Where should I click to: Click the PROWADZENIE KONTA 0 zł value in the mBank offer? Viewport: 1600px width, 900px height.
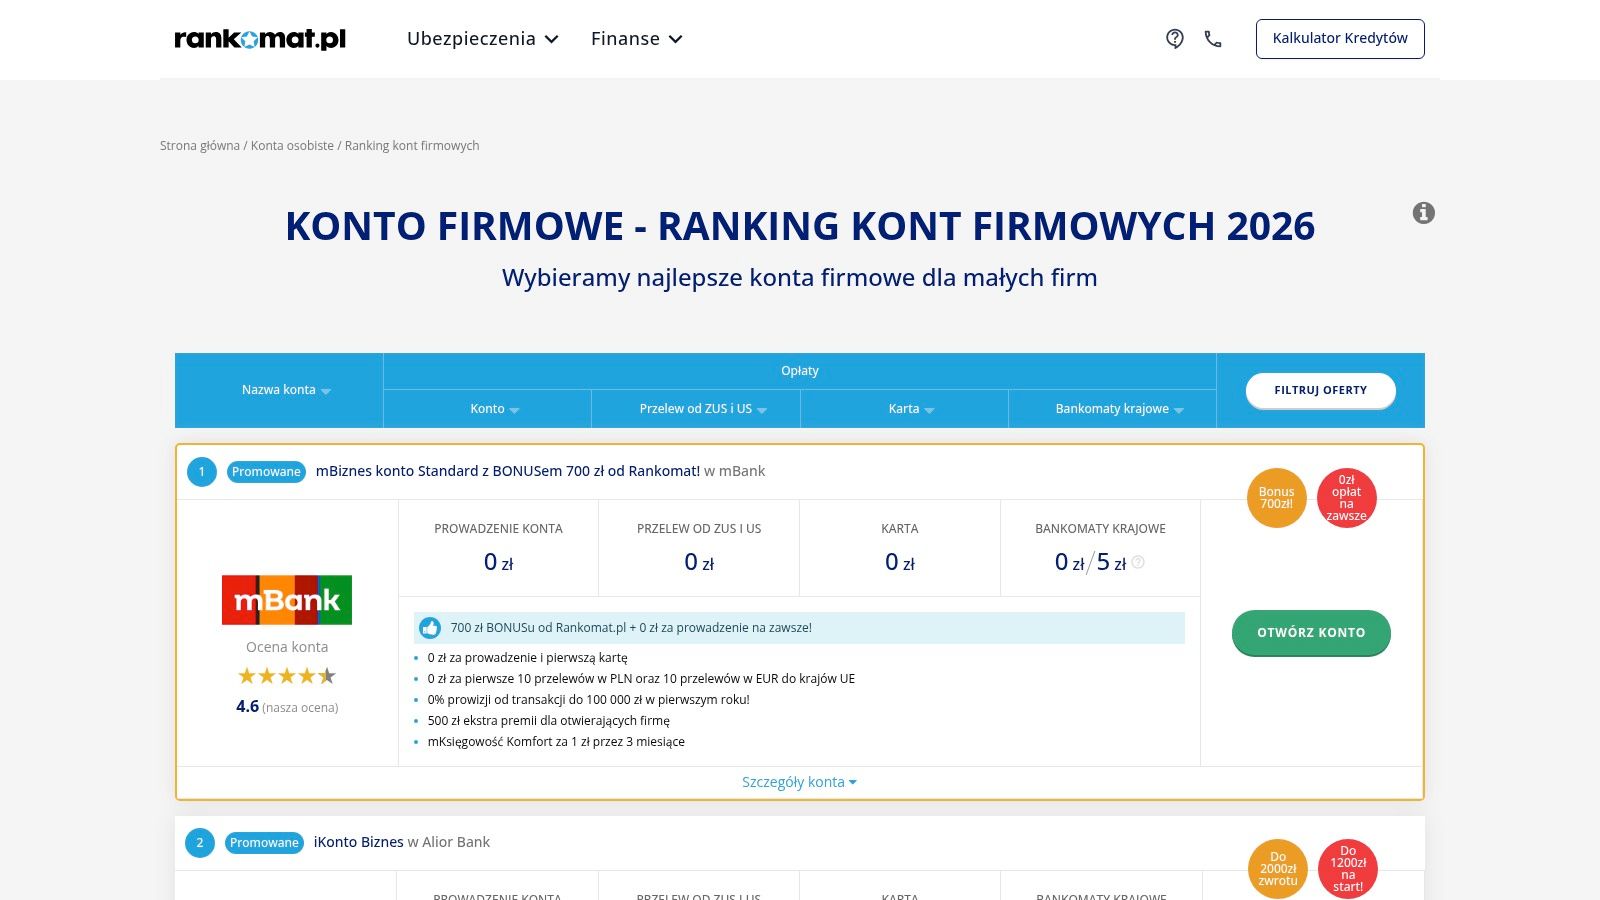coord(498,562)
